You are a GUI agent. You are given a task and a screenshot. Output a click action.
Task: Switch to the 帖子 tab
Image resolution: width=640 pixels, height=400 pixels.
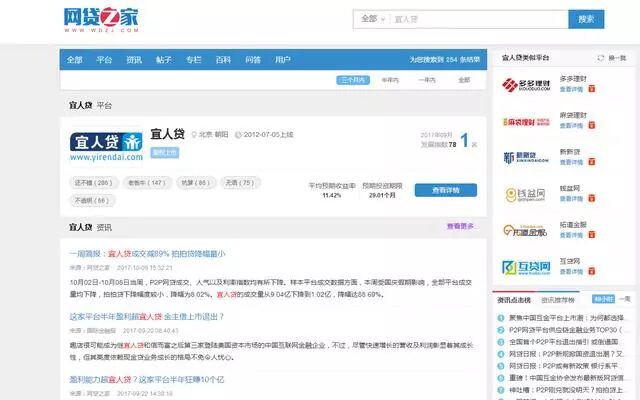(164, 60)
